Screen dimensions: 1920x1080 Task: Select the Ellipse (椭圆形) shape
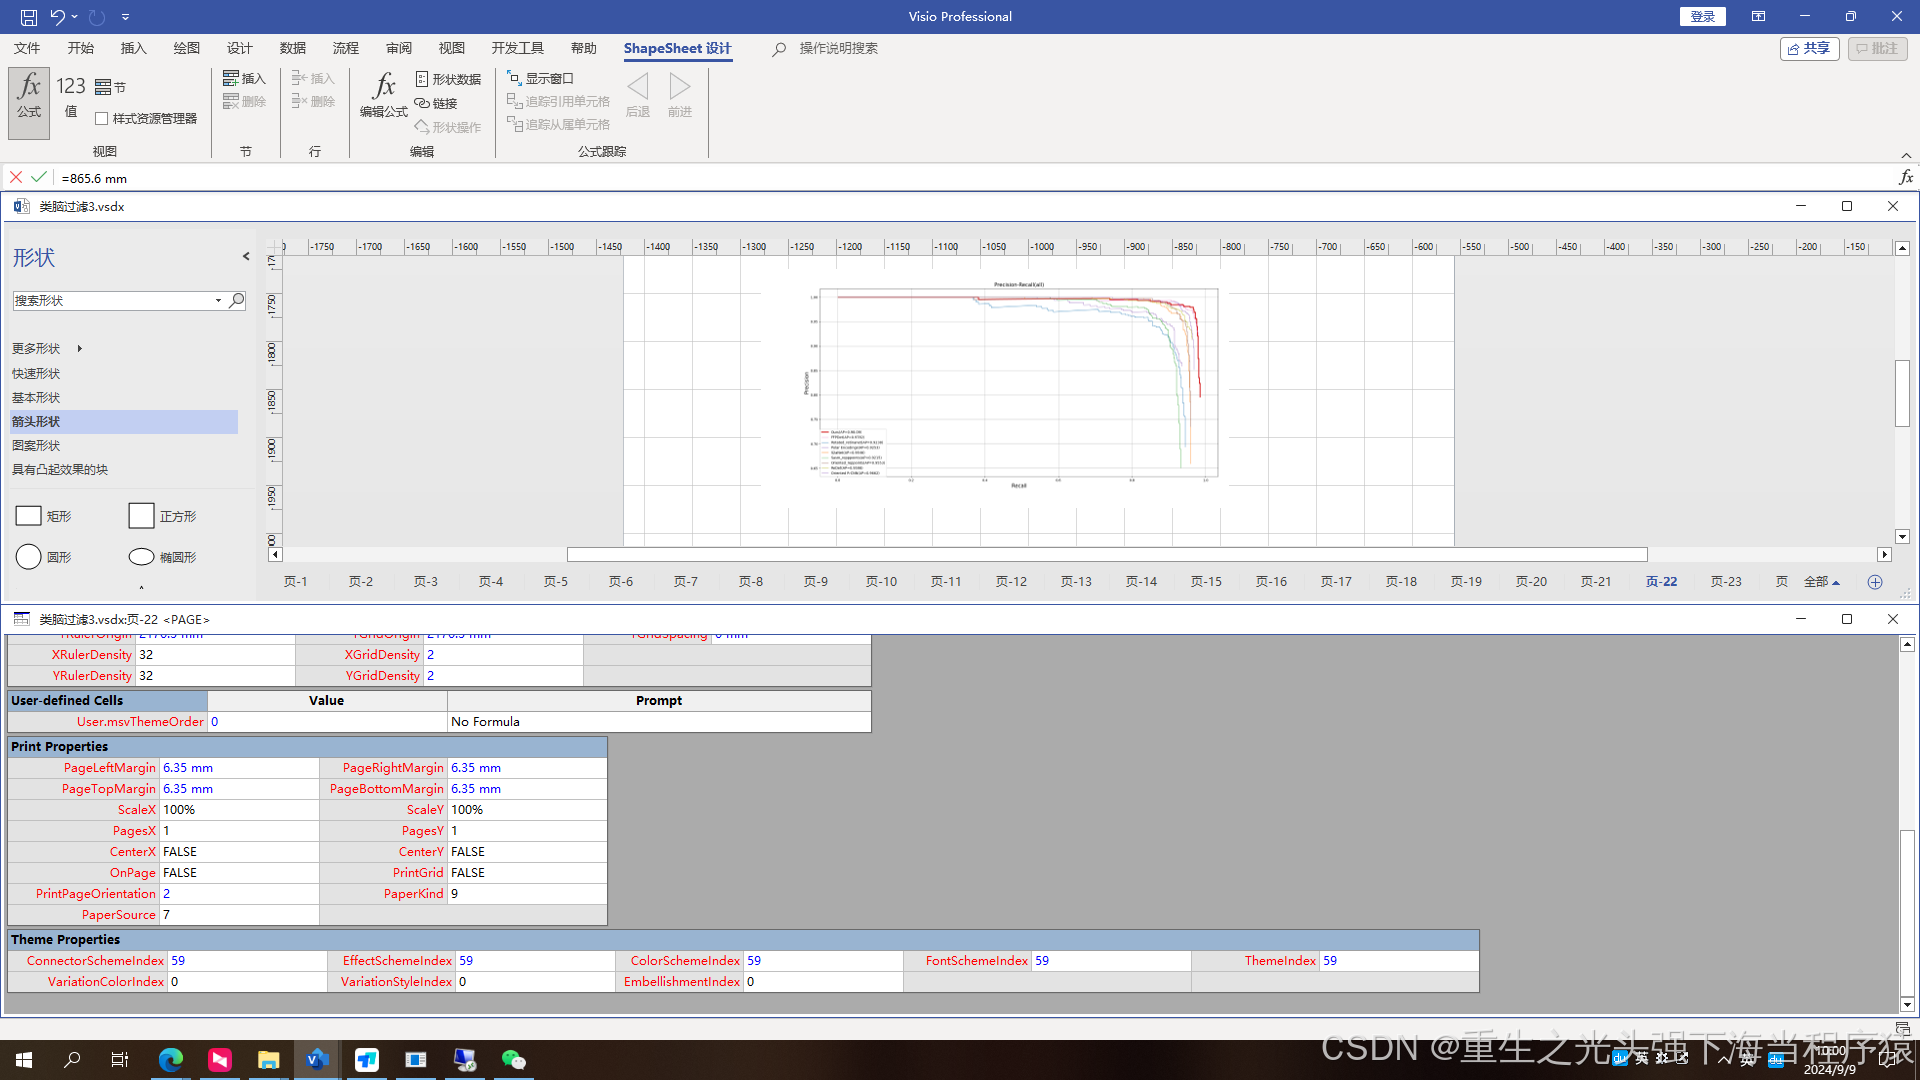pos(163,557)
